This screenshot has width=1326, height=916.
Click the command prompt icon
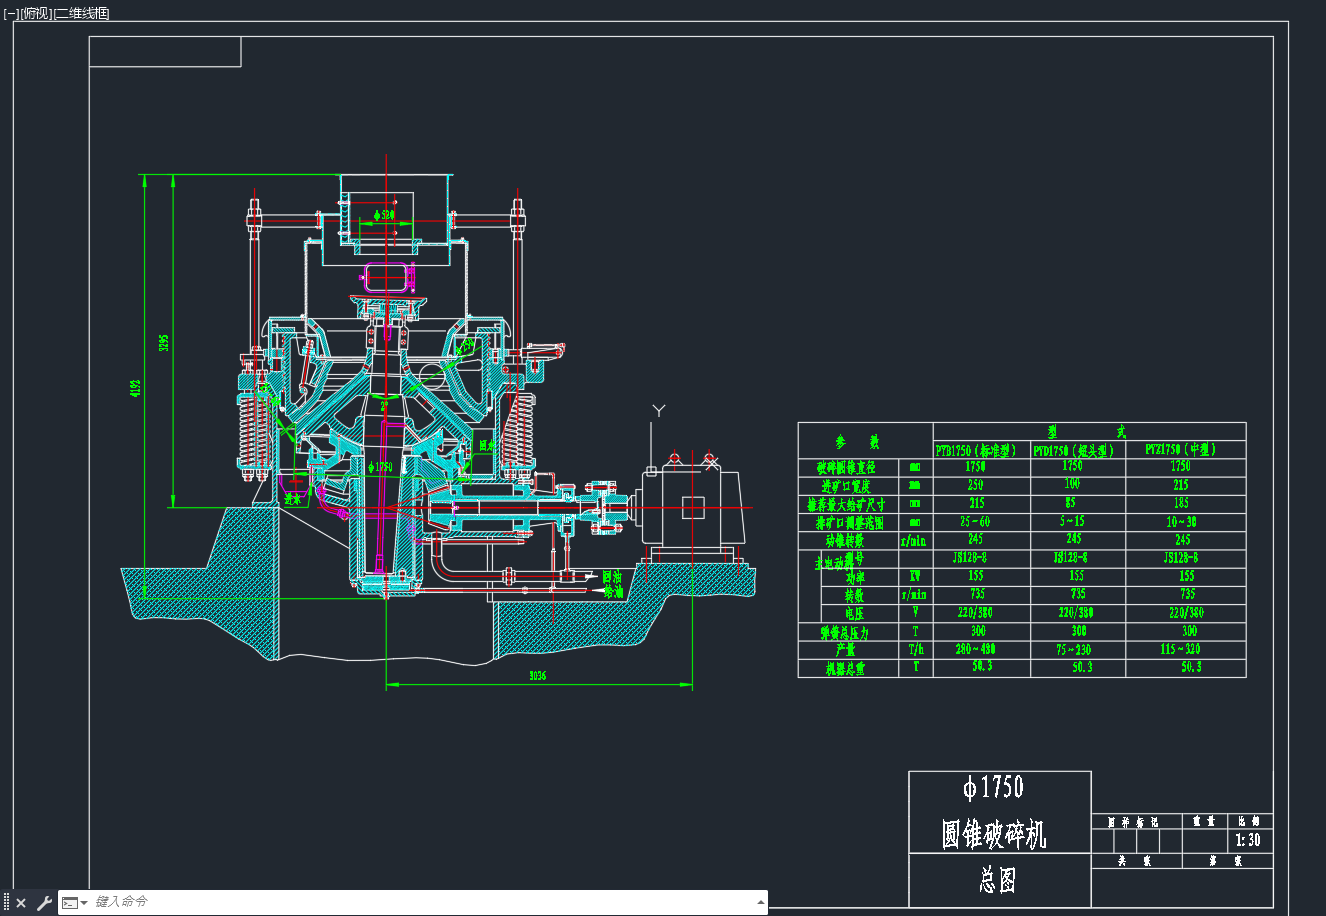(x=70, y=903)
